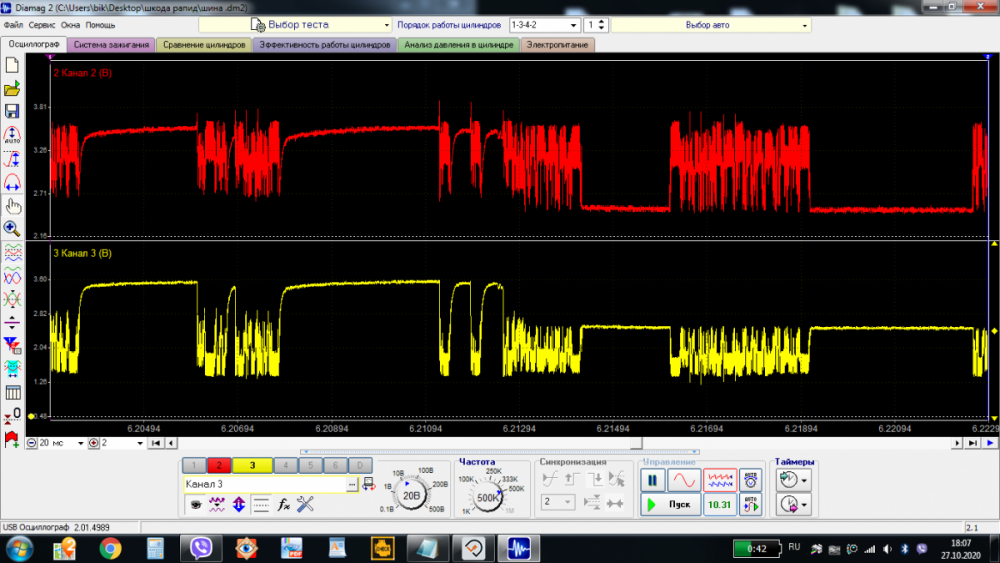
Task: Enable channel 4 button
Action: click(285, 465)
